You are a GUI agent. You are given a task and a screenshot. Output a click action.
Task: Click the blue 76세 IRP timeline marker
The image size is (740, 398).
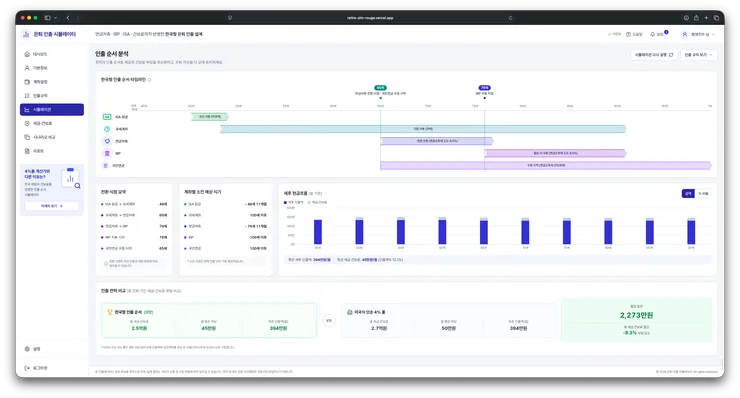(484, 88)
